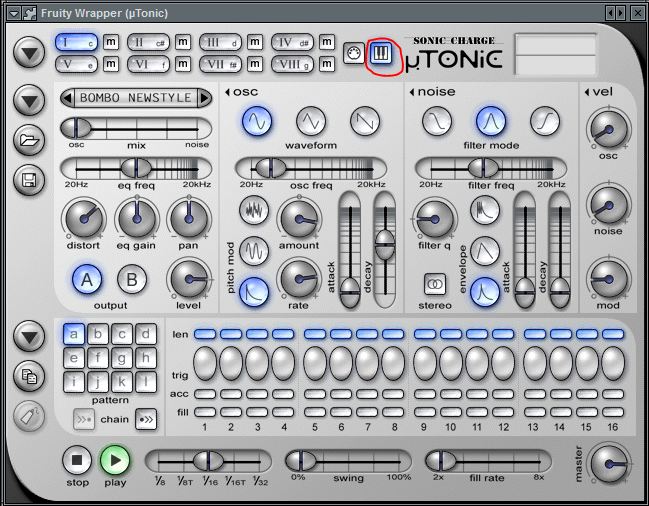Toggle the noise stereo button
The image size is (649, 506).
435,284
